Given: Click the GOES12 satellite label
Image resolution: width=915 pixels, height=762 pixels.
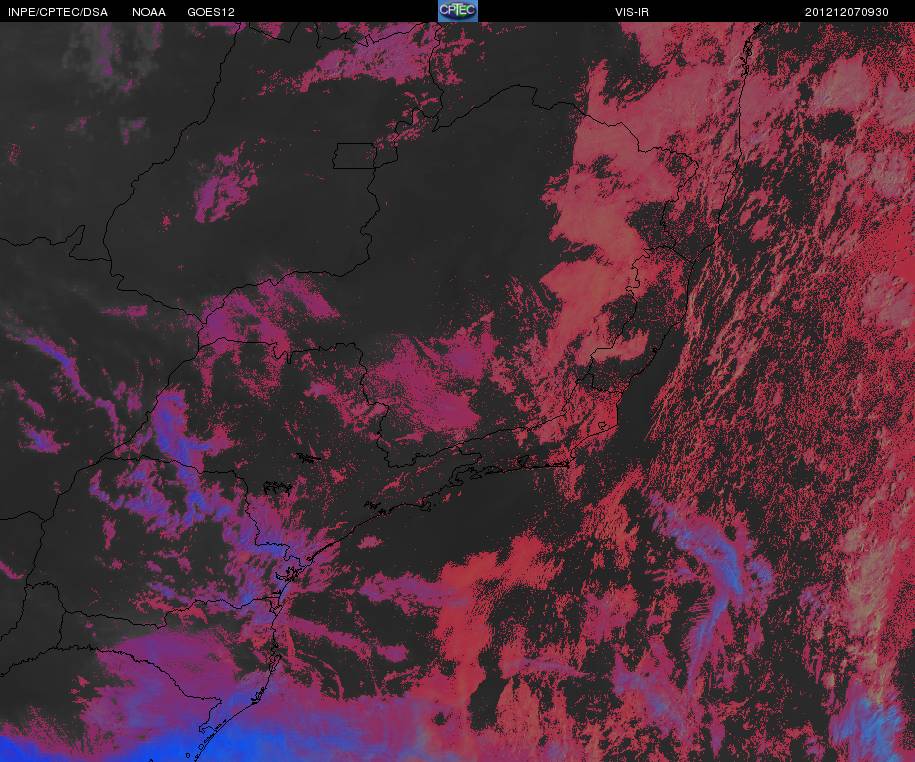Looking at the screenshot, I should point(211,12).
